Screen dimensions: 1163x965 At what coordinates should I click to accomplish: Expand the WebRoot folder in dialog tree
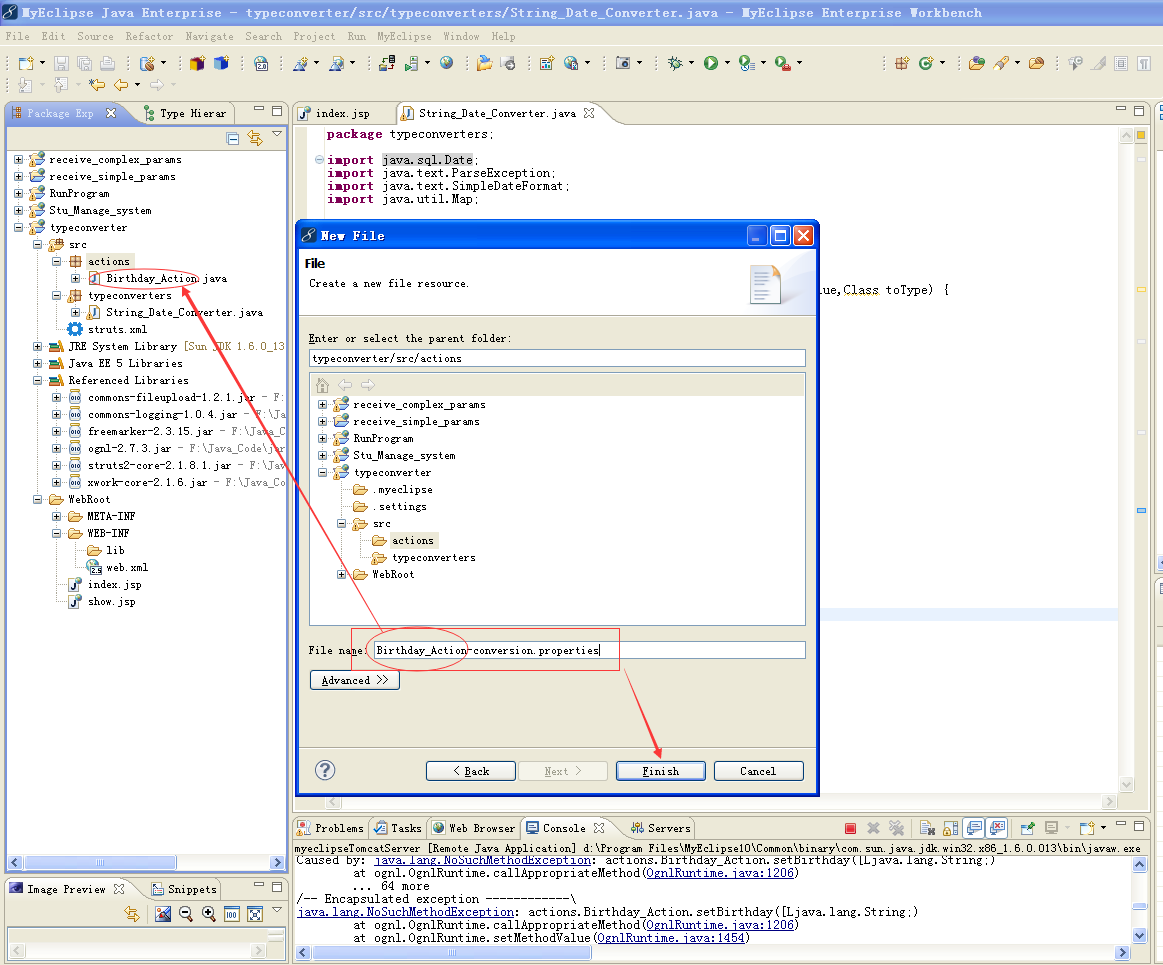pos(341,575)
